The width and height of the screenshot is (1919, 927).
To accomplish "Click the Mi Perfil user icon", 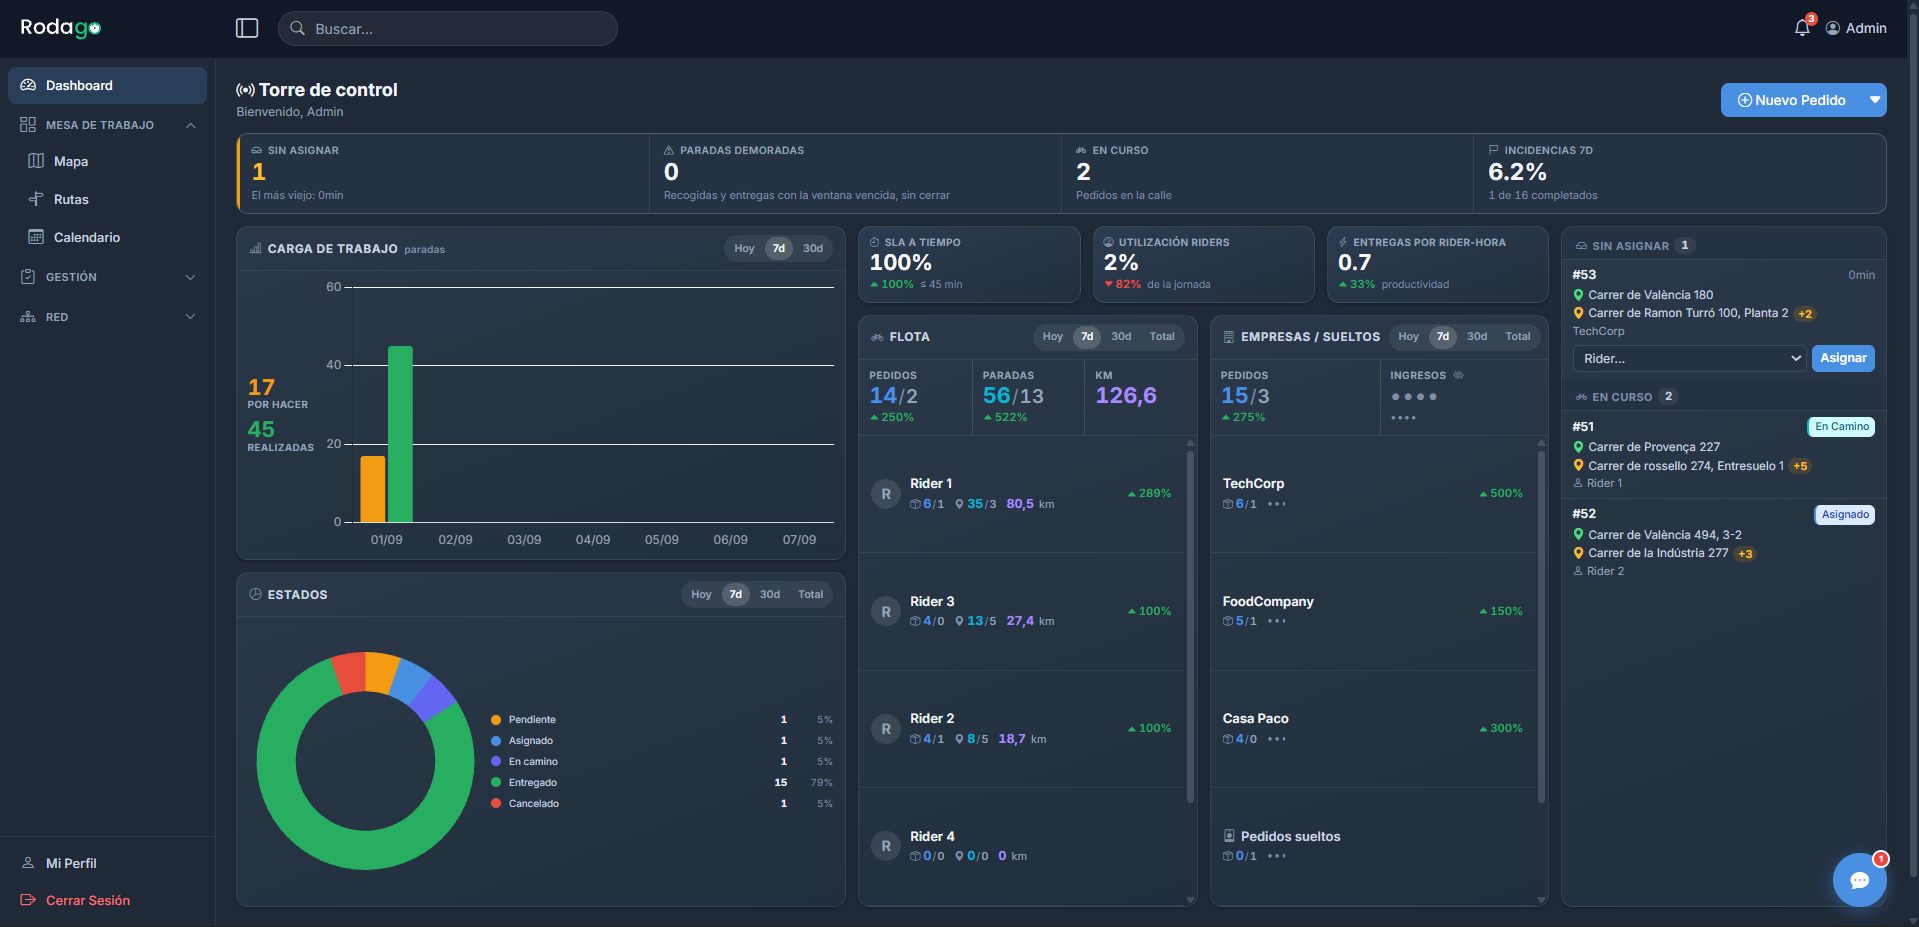I will (x=28, y=863).
